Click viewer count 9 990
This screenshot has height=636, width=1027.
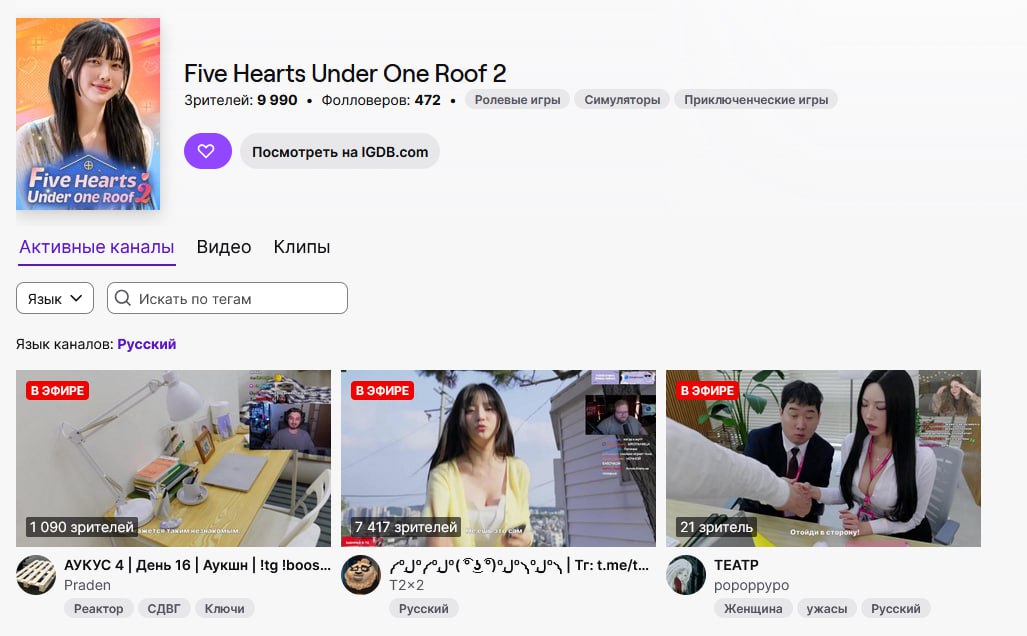[277, 100]
